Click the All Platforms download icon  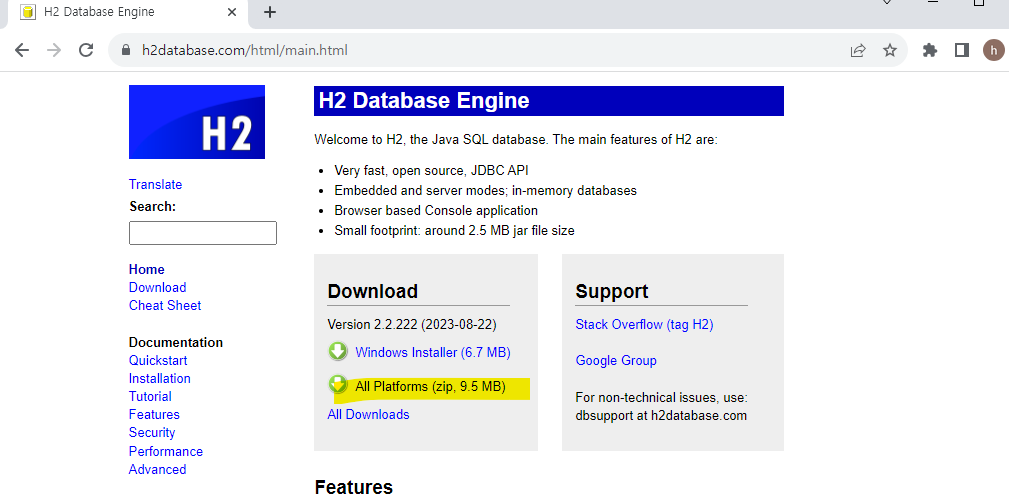338,385
